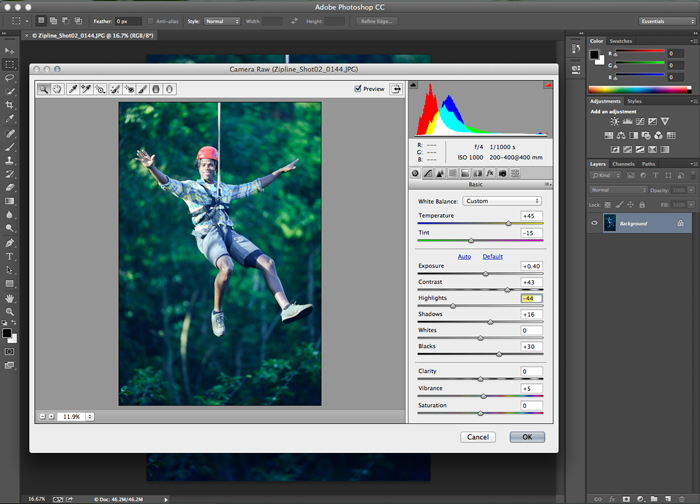Screen dimensions: 700x504
Task: Pick the White Balance eyedropper tool
Action: pos(72,89)
